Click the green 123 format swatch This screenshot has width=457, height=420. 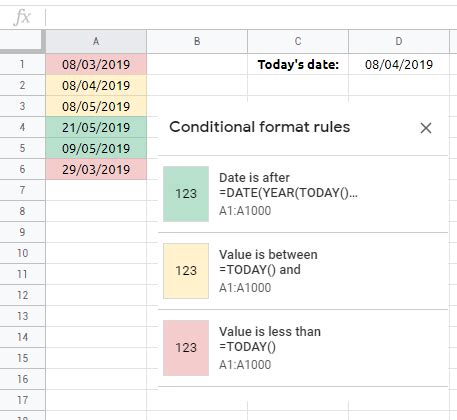click(186, 194)
